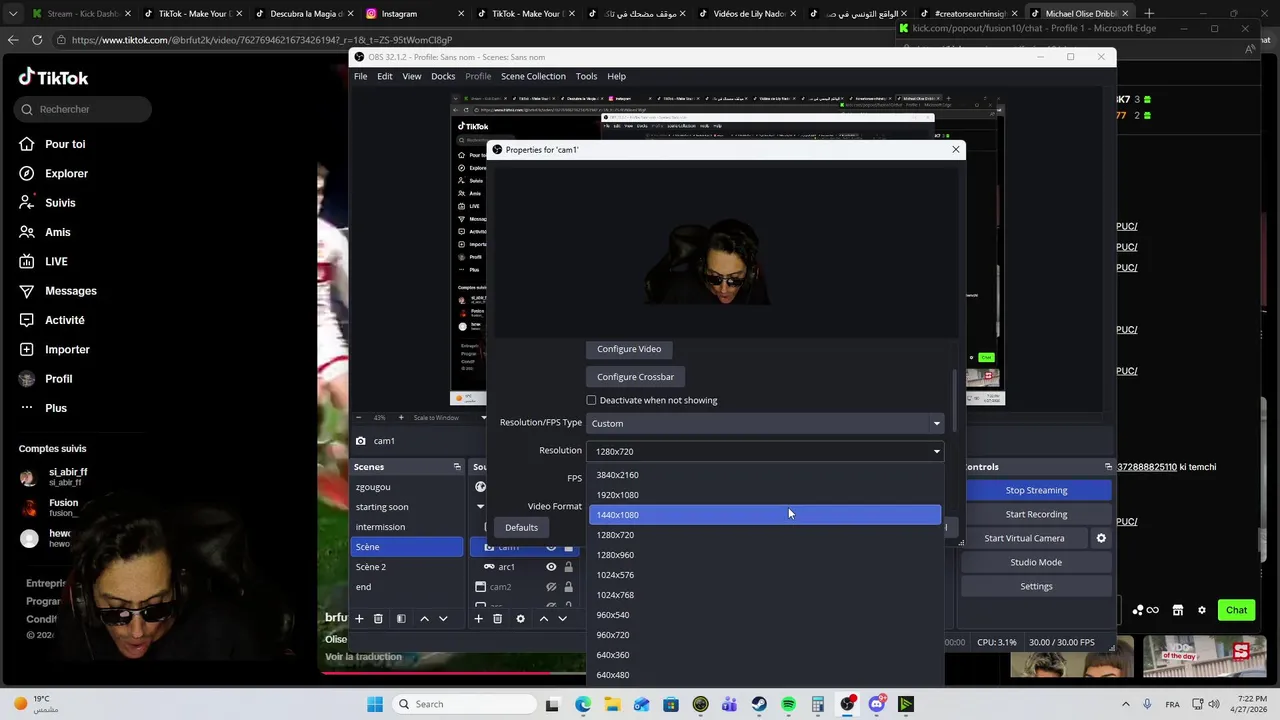Open OBS Edit menu

(384, 76)
